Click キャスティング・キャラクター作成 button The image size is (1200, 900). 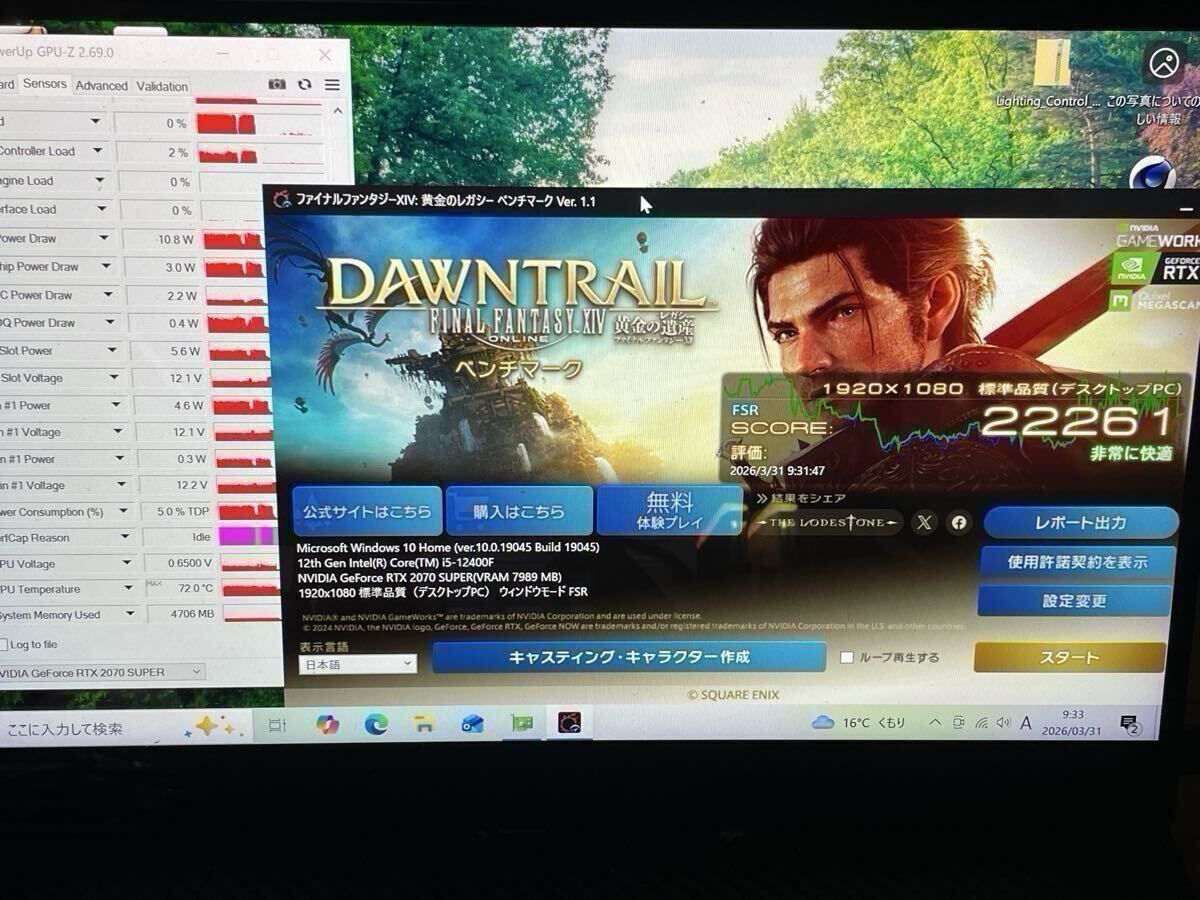point(629,657)
